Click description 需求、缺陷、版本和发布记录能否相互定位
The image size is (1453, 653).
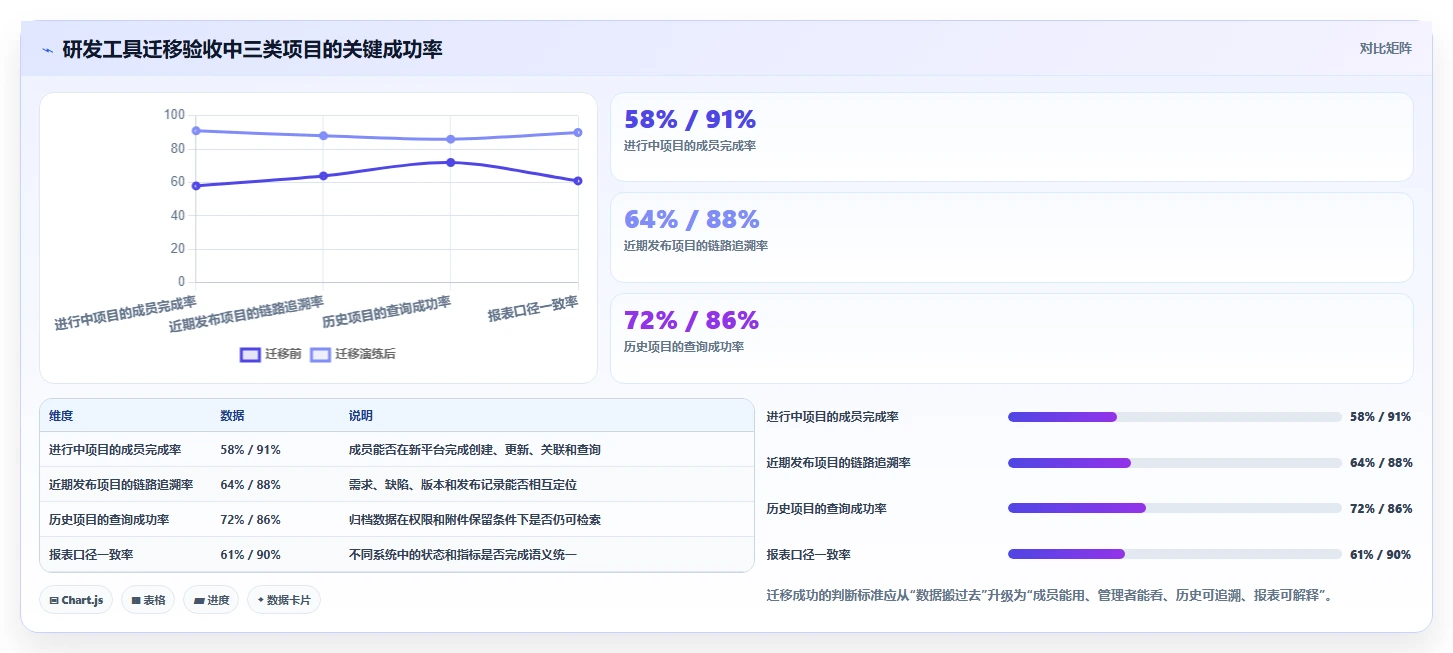463,485
